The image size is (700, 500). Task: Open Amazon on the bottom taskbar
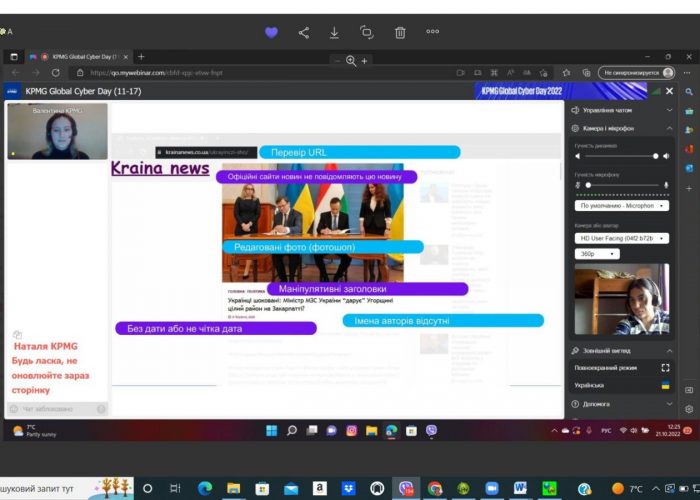point(320,488)
